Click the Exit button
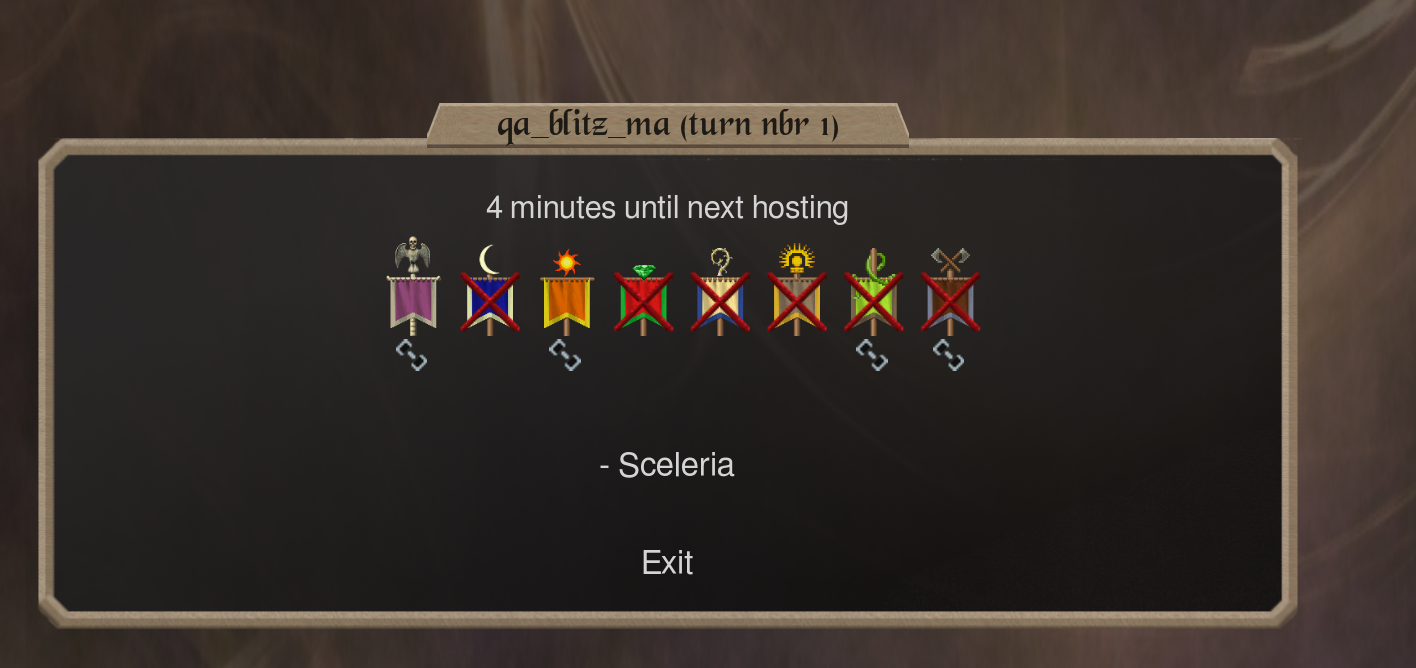Image resolution: width=1416 pixels, height=668 pixels. (667, 562)
